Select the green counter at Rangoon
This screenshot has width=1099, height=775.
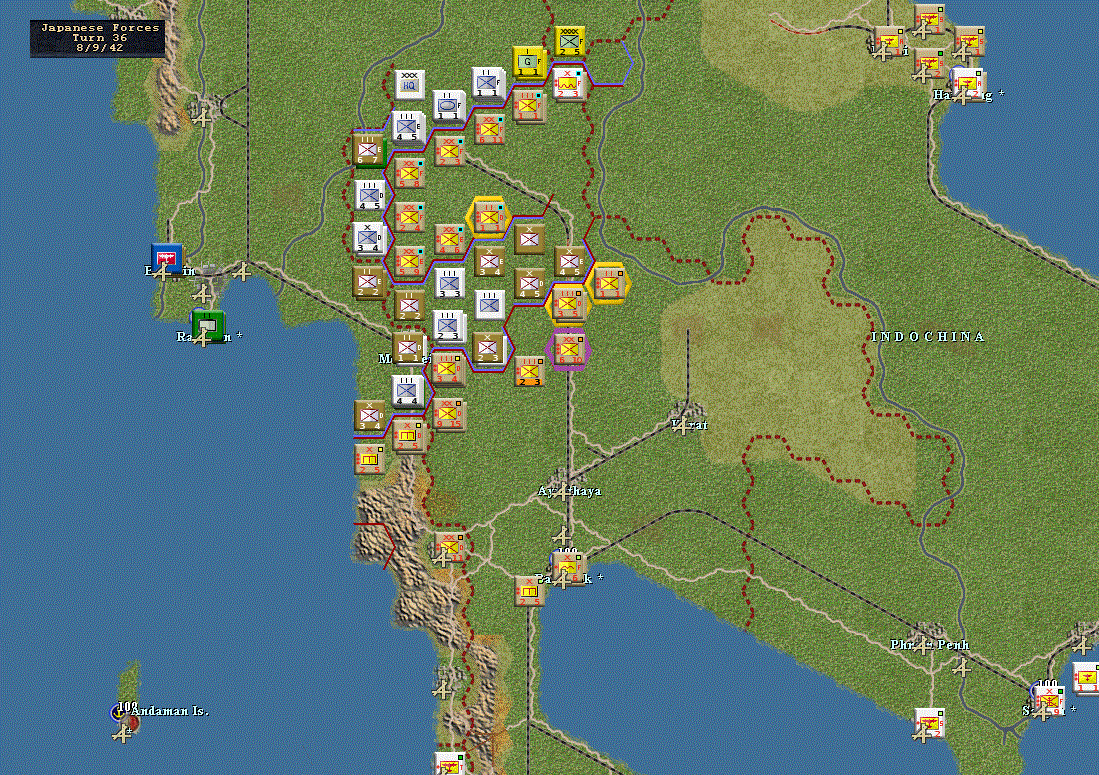208,325
